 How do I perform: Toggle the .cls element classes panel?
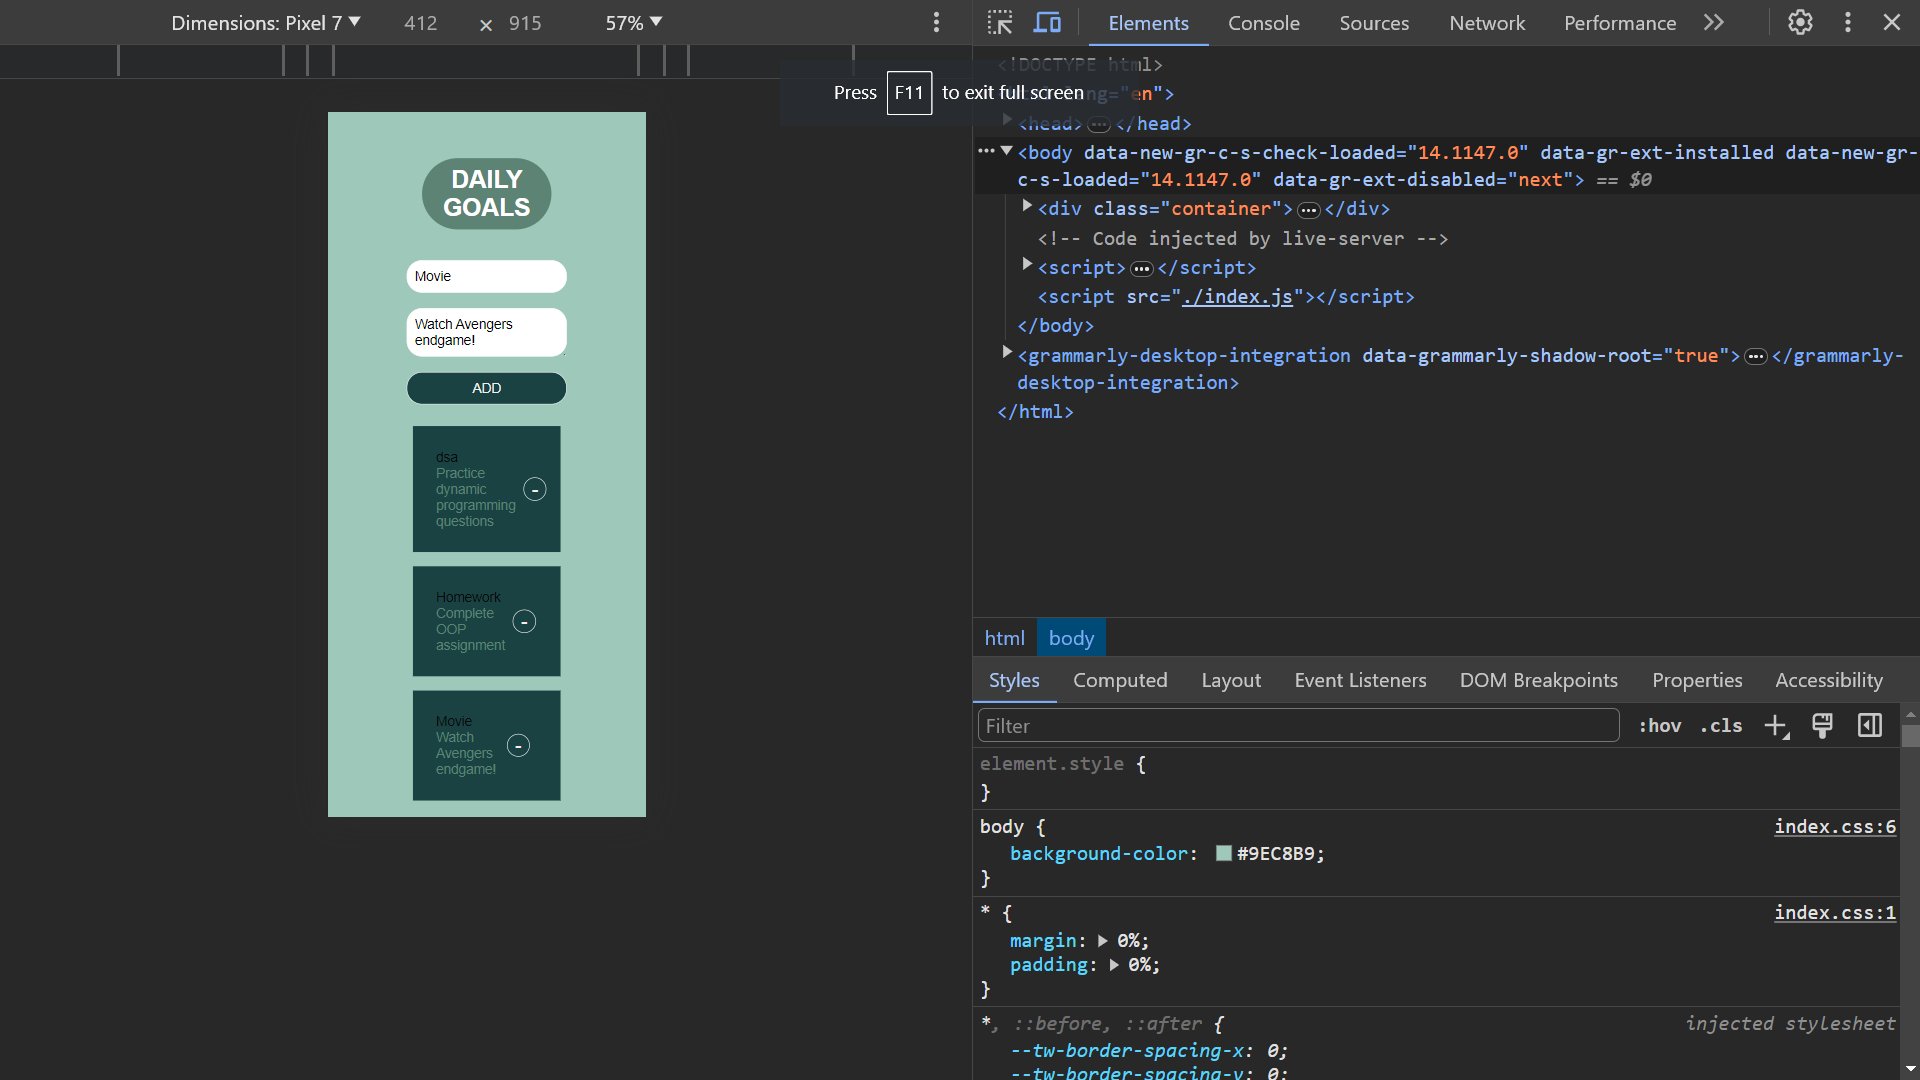(x=1720, y=726)
